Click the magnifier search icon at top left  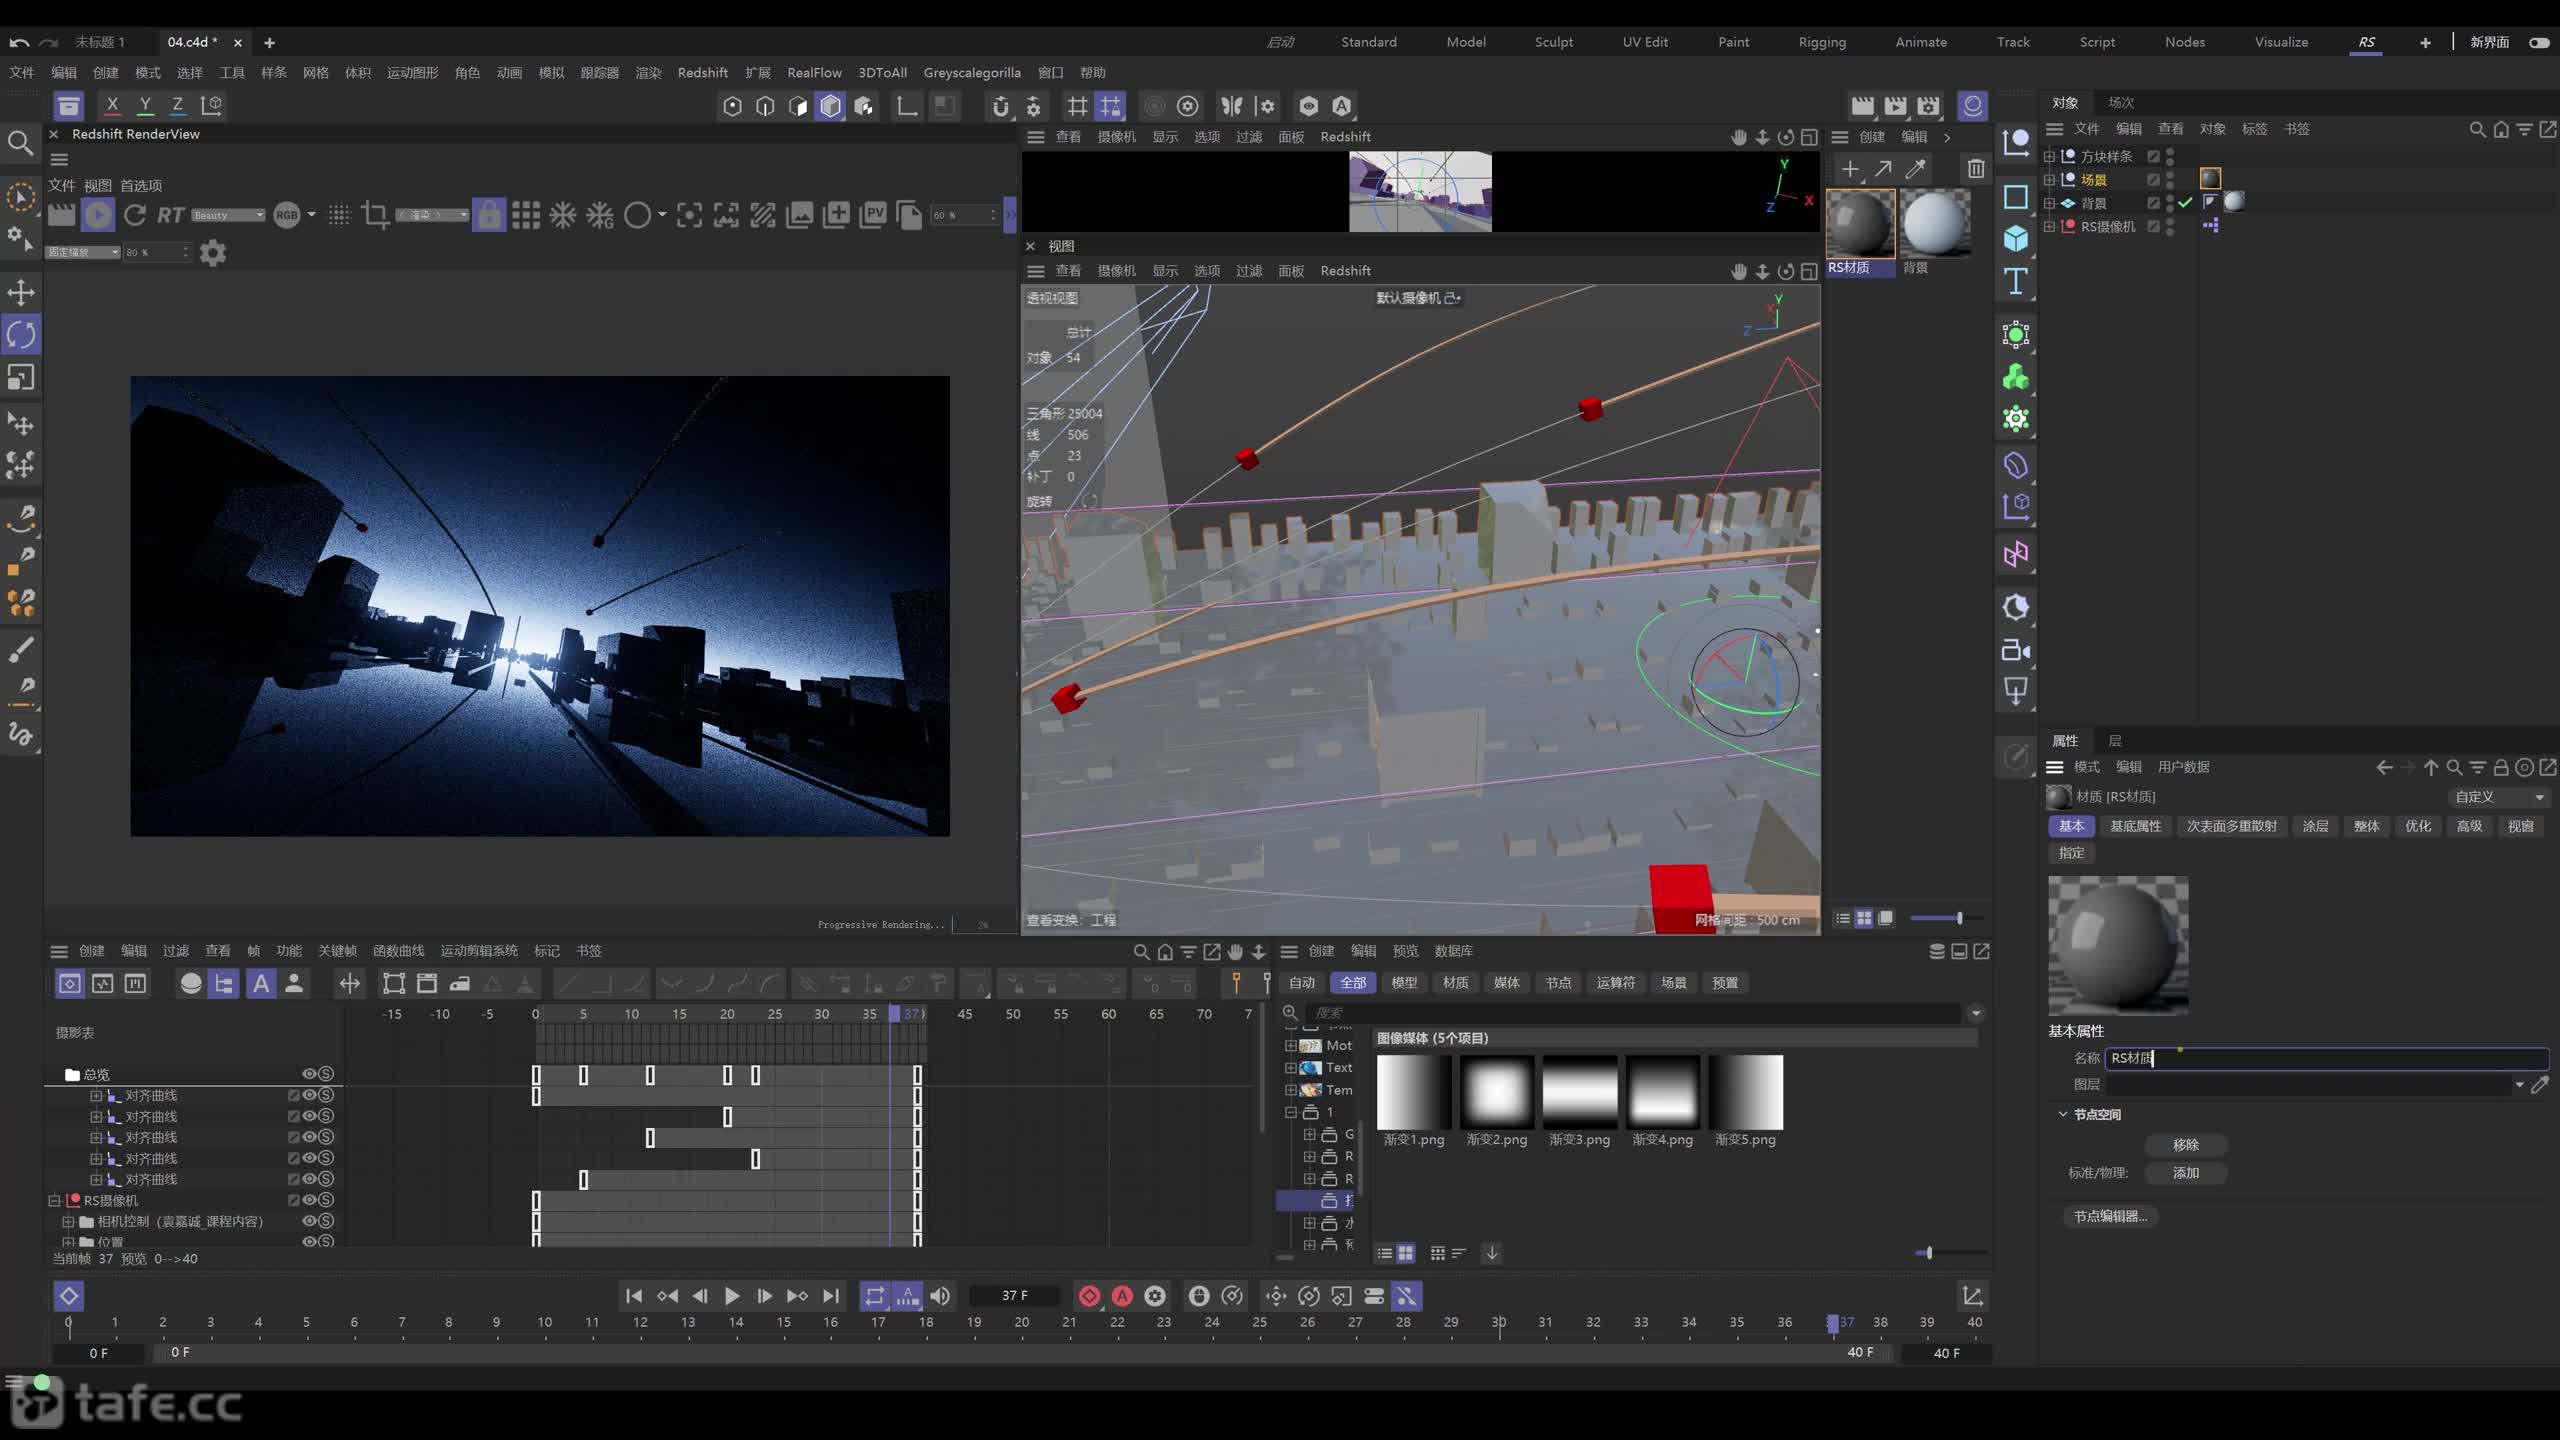[x=20, y=143]
